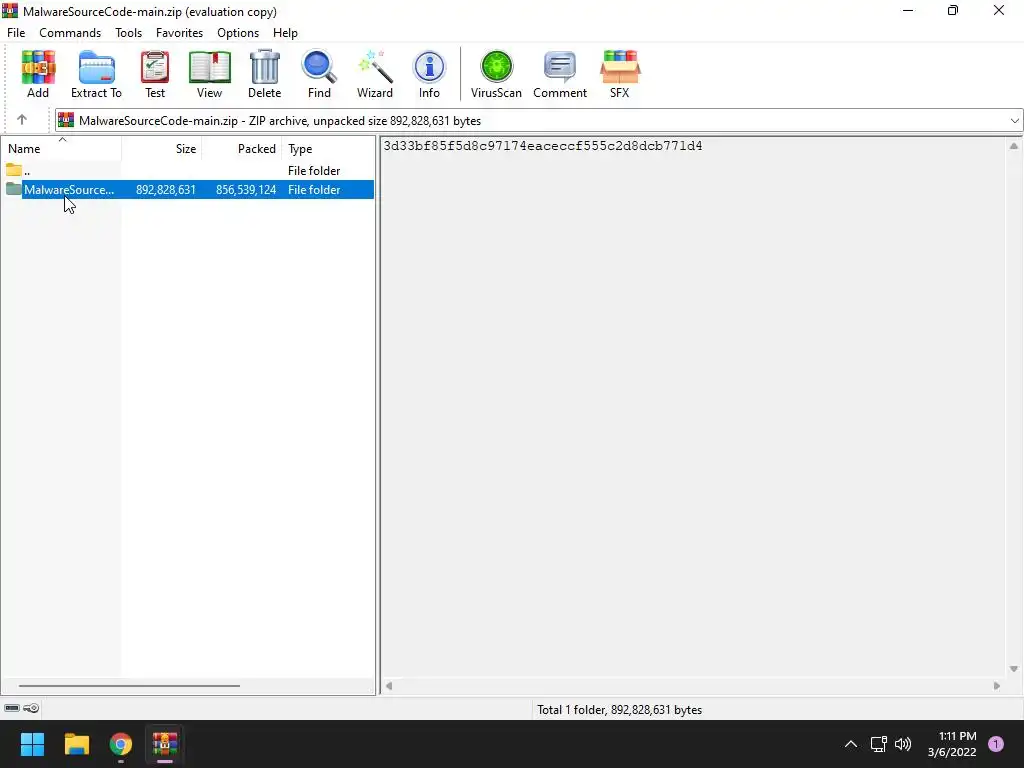1024x768 pixels.
Task: Click comment pane scroll up arrow
Action: click(1014, 146)
